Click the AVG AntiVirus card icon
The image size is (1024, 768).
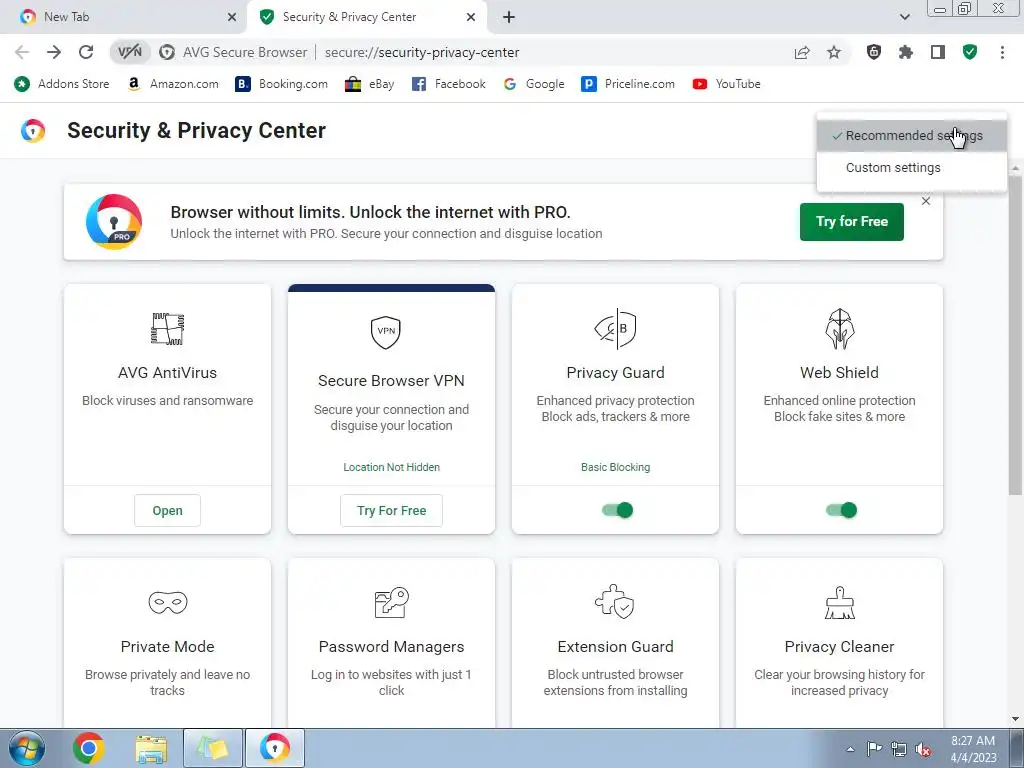pyautogui.click(x=167, y=328)
